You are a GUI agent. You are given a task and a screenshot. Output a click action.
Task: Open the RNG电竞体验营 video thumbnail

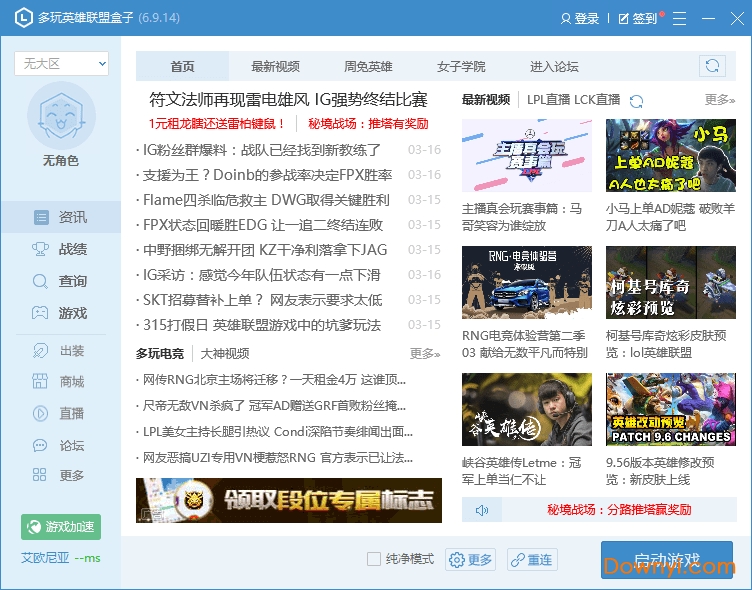pos(527,283)
